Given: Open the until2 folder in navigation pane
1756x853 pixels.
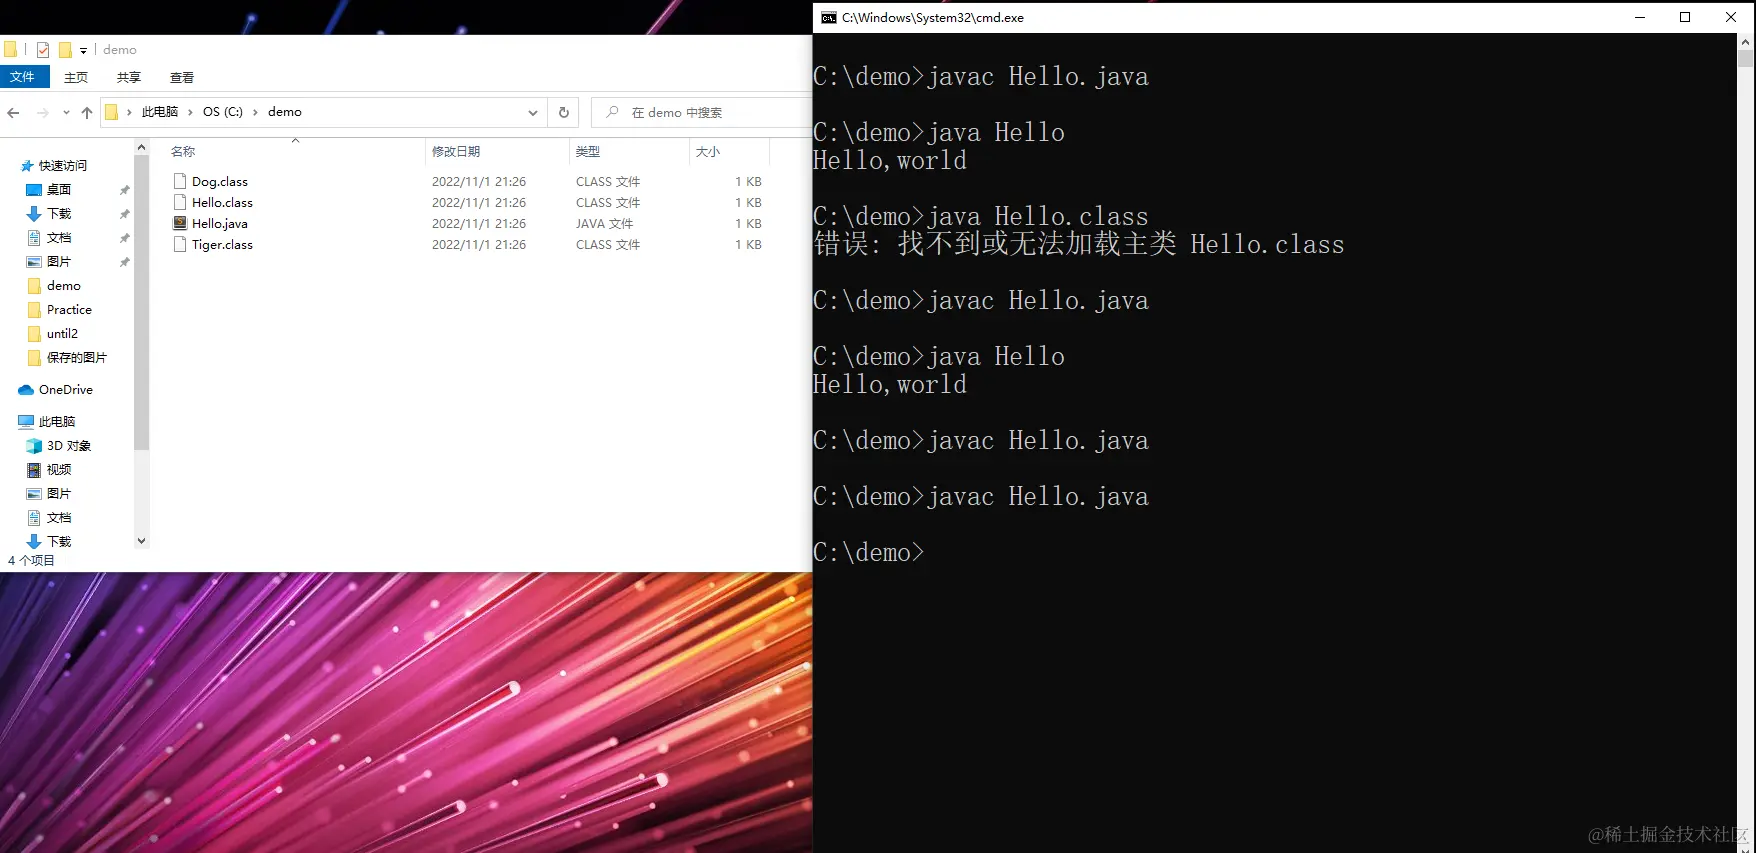Looking at the screenshot, I should [62, 333].
